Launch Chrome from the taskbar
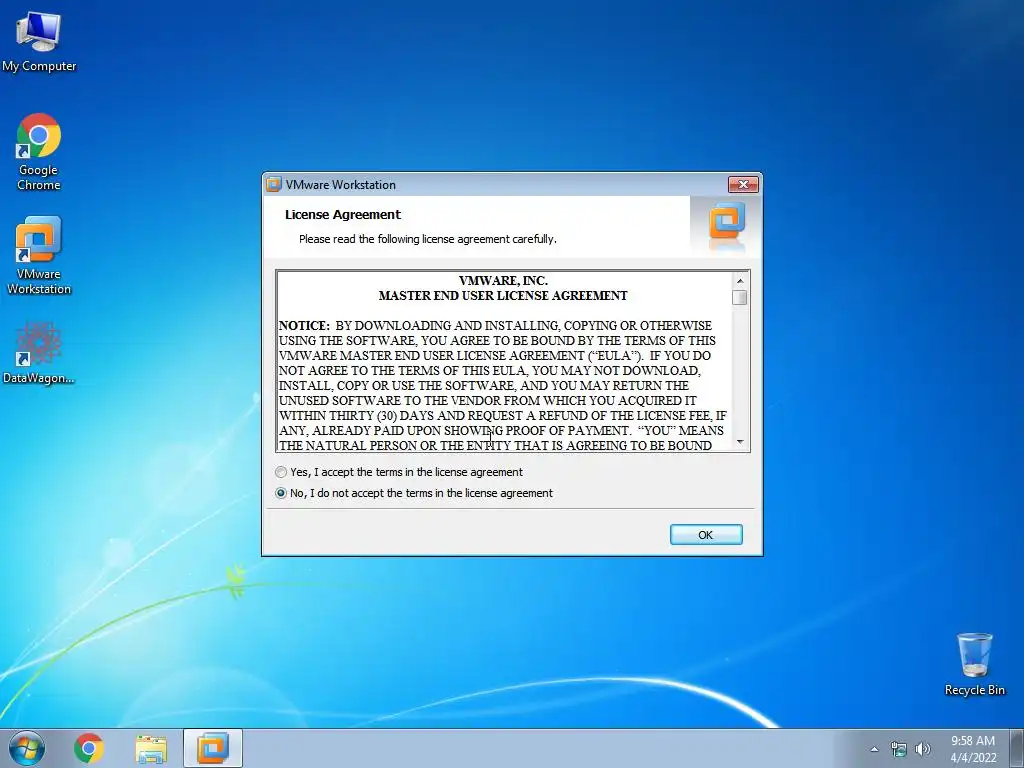The height and width of the screenshot is (768, 1024). coord(89,748)
